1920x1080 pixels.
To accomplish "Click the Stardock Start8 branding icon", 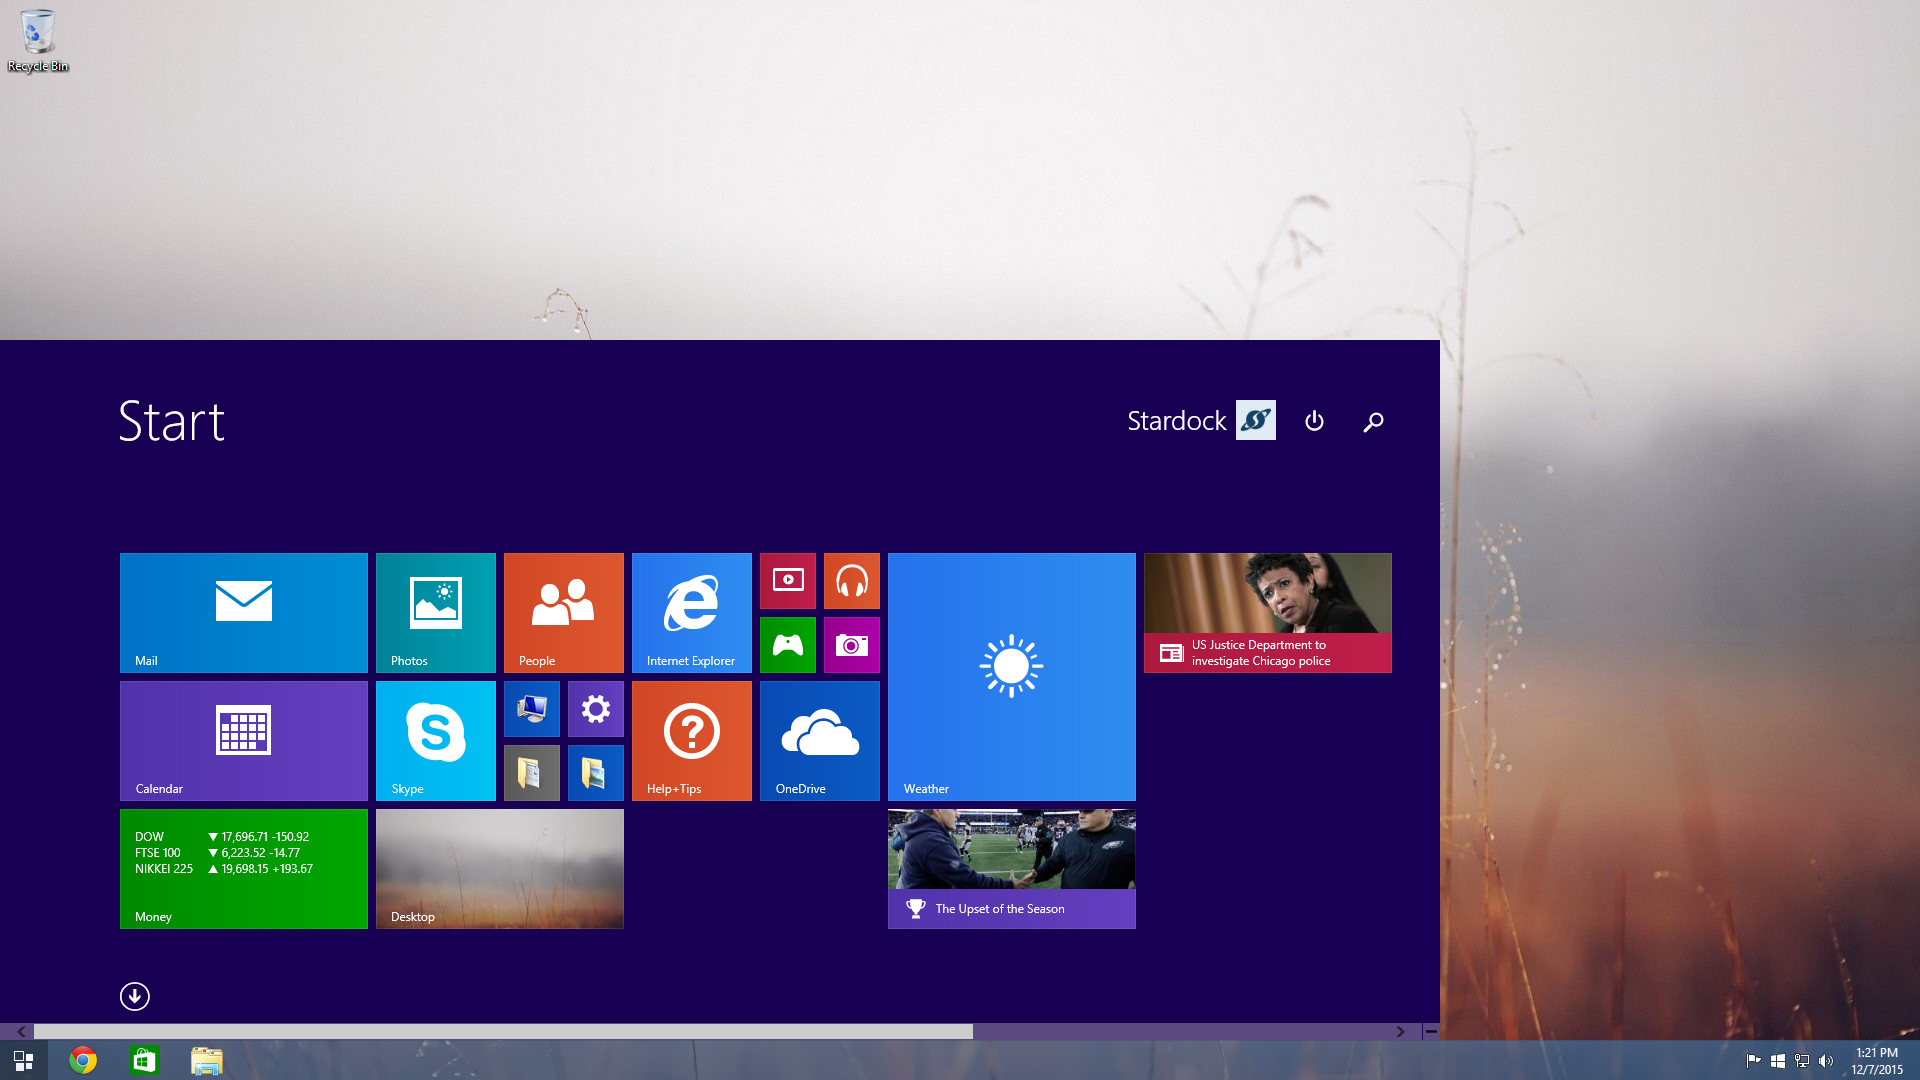I will pos(1255,419).
